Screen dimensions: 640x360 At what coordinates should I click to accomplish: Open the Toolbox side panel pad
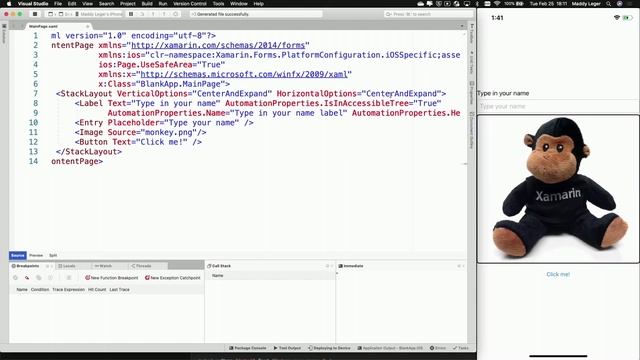point(472,33)
